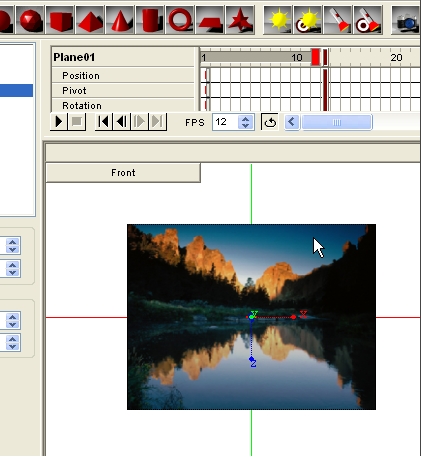421x457 pixels.
Task: Create a flat plane primitive
Action: [x=210, y=20]
